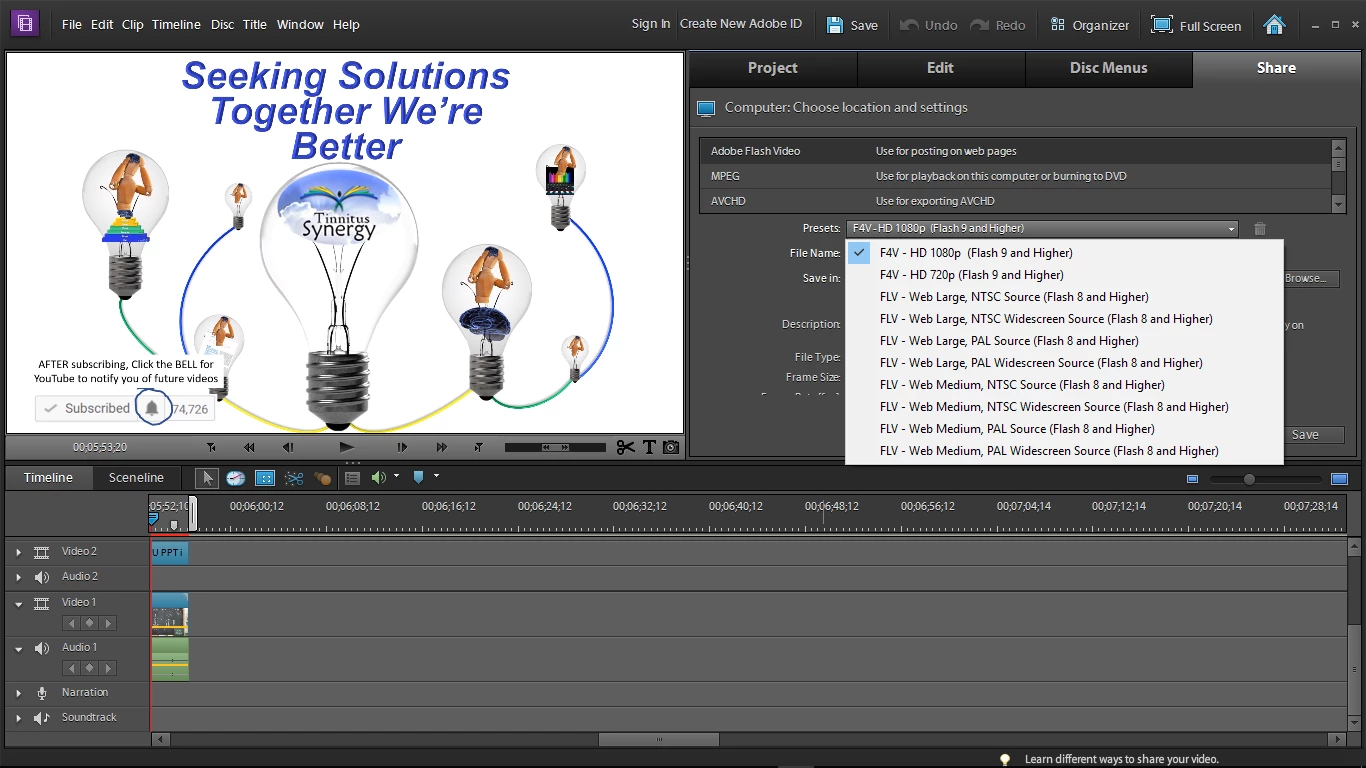The width and height of the screenshot is (1366, 768).
Task: Add default text with the T icon
Action: [649, 447]
